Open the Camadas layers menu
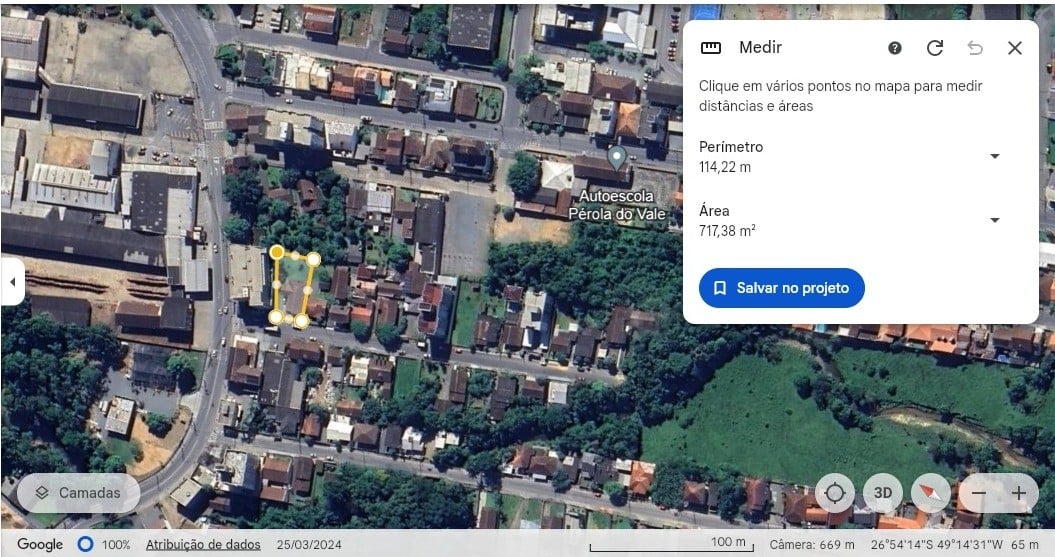1055x557 pixels. [x=78, y=493]
